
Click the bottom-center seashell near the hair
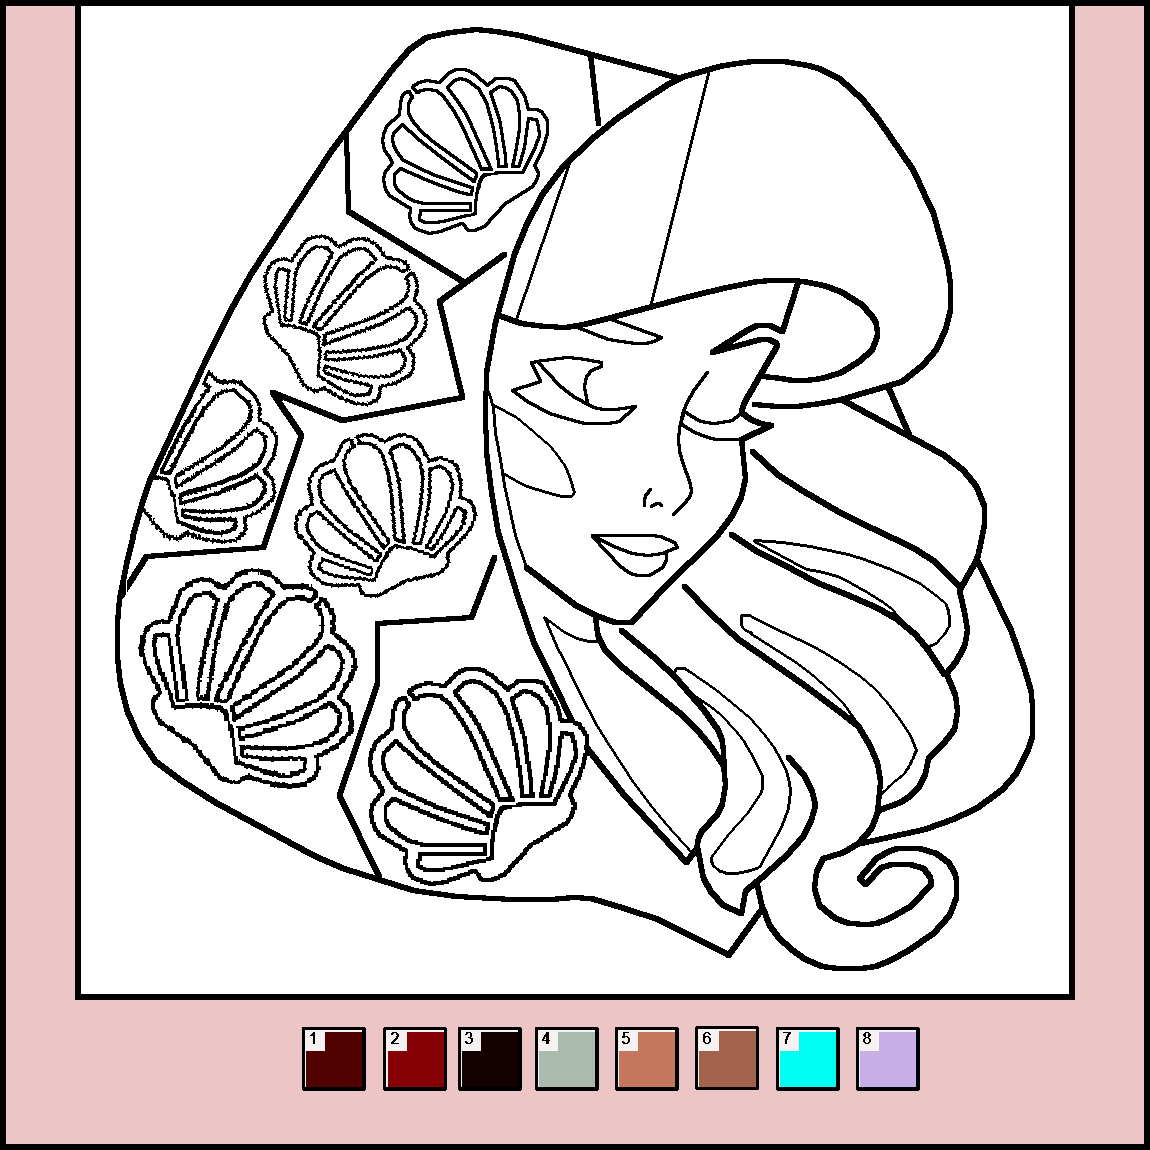click(475, 773)
